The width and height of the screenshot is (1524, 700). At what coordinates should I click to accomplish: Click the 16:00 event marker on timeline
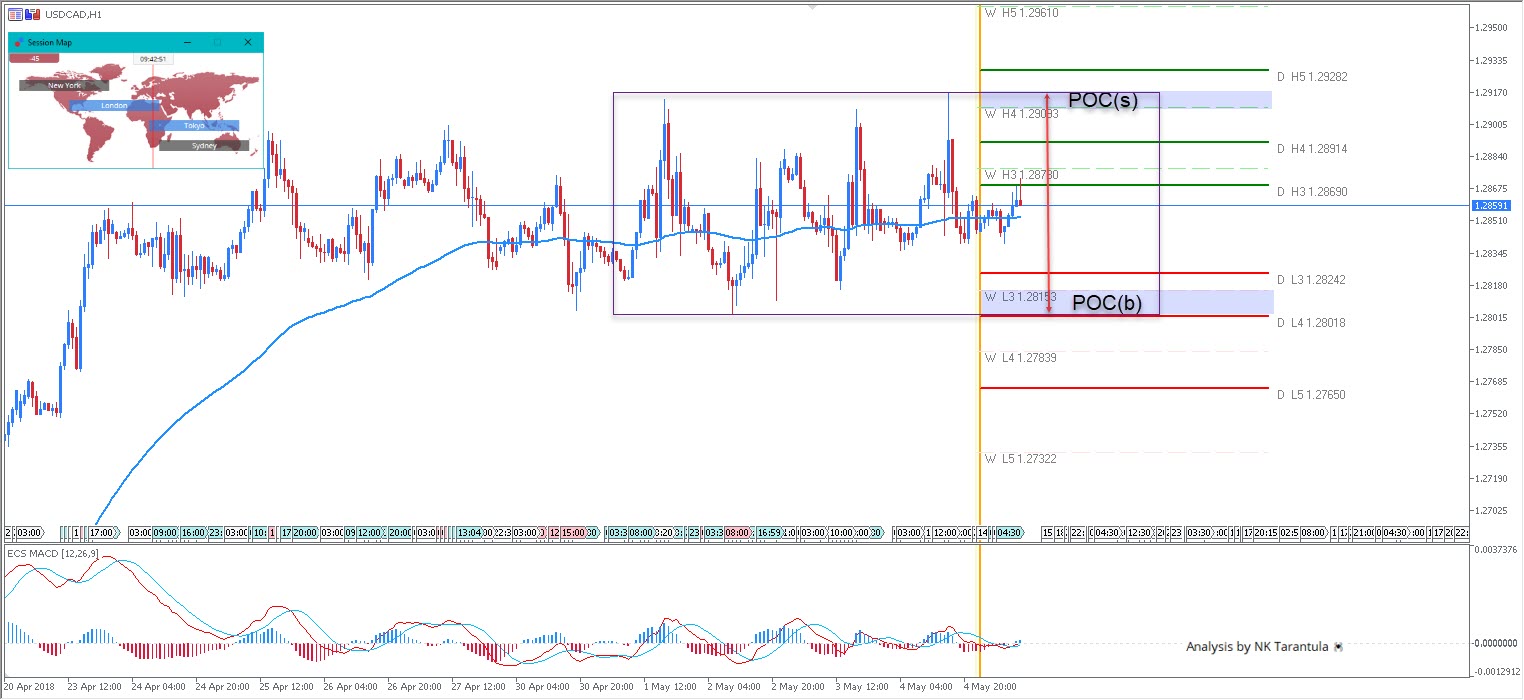(193, 532)
